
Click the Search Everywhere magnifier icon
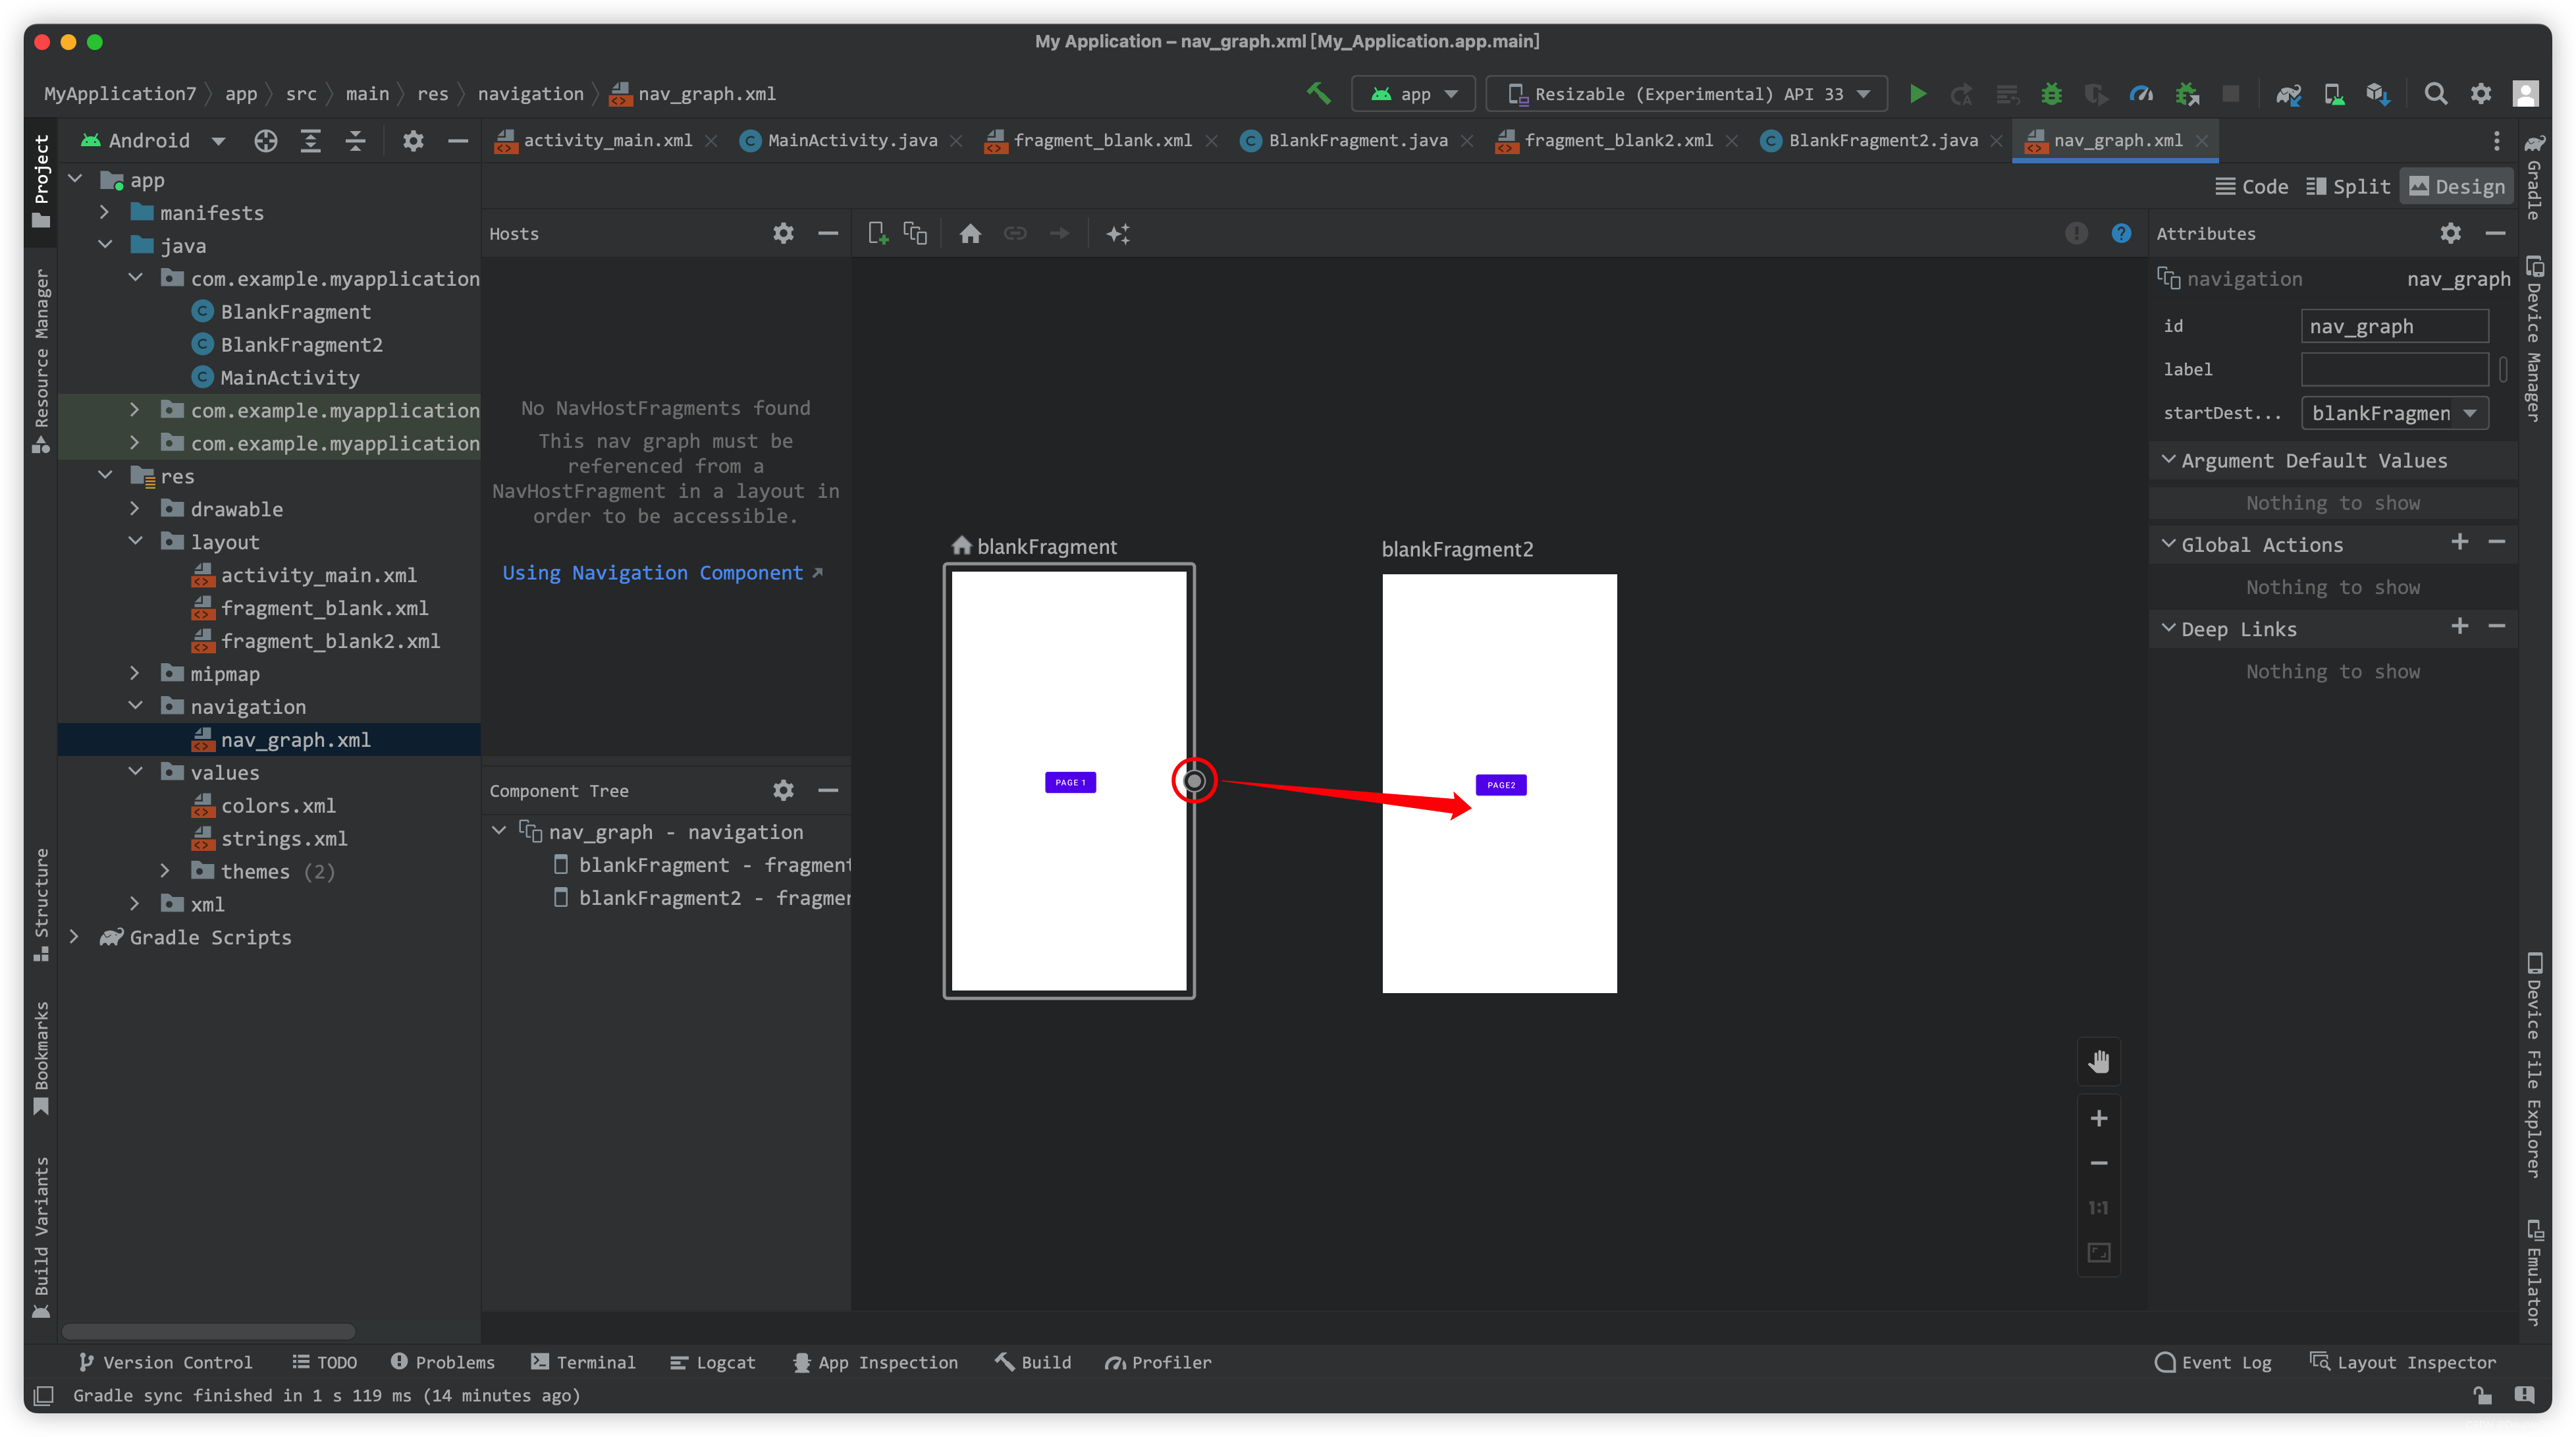(2436, 94)
